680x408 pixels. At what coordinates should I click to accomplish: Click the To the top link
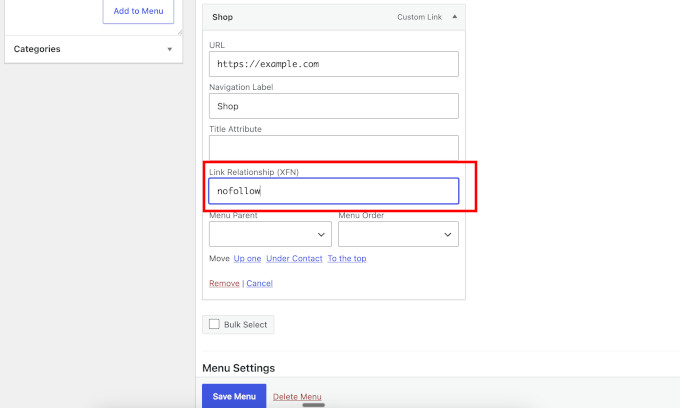[347, 258]
